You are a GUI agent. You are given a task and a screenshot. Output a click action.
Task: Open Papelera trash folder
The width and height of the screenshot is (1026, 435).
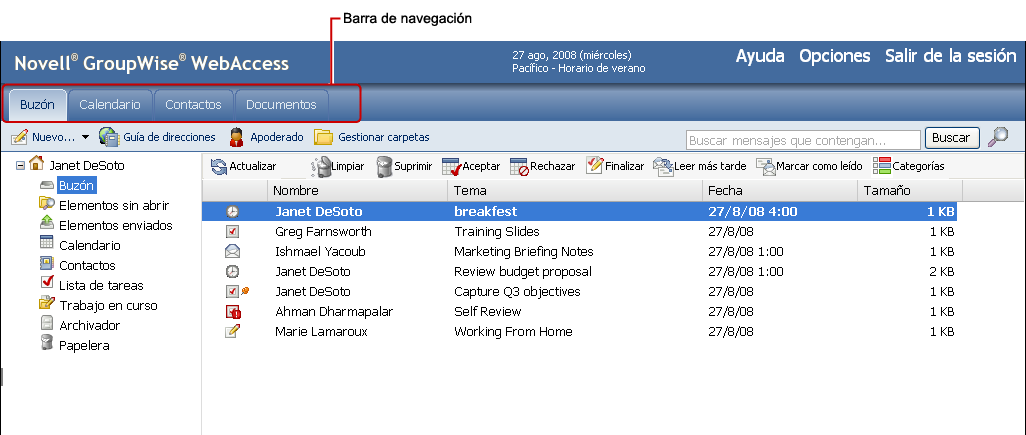(x=84, y=345)
